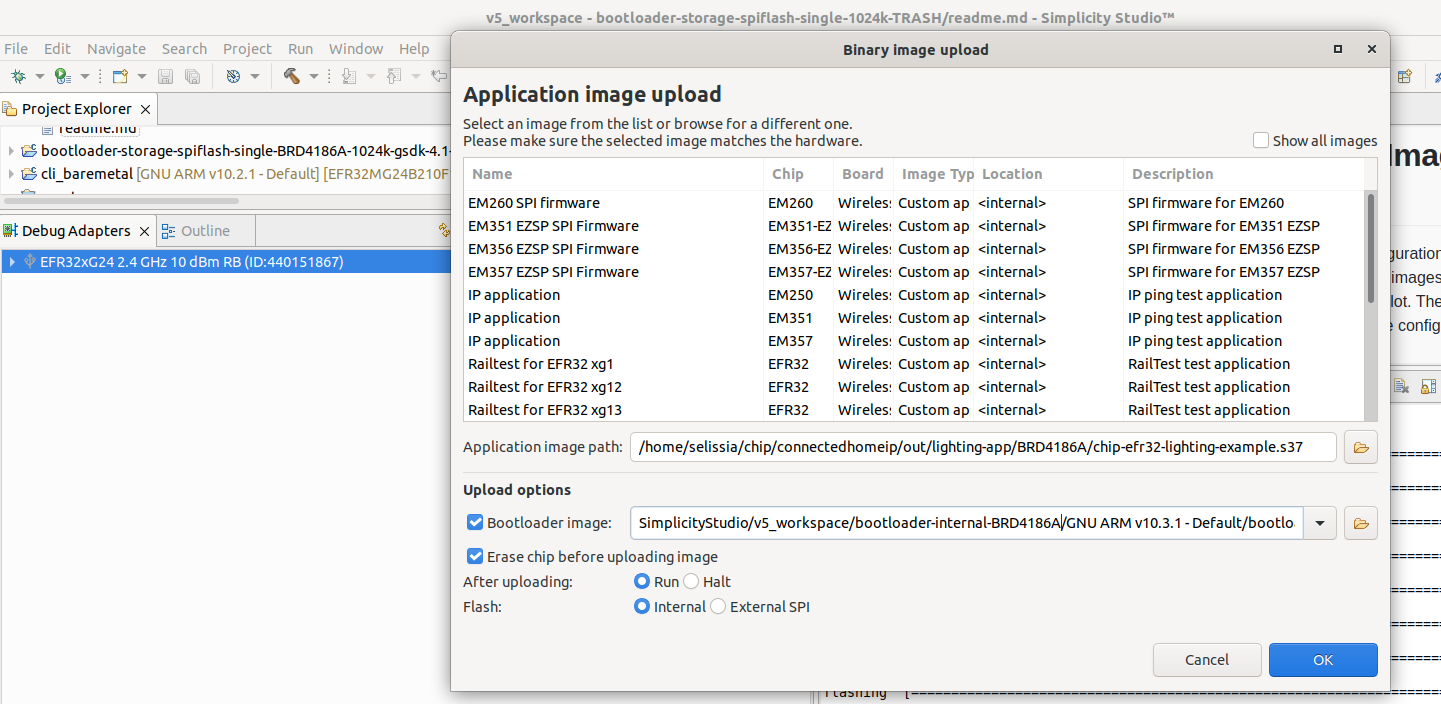Click the New wizard toolbar icon

tap(120, 76)
